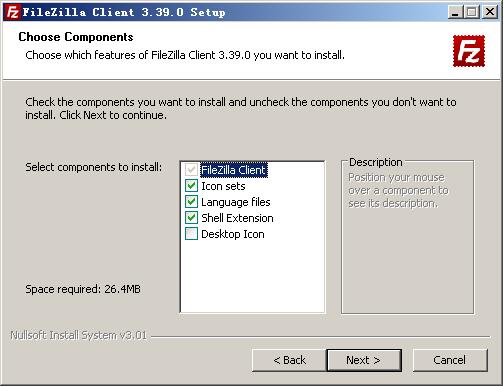This screenshot has width=503, height=386.
Task: Click the greyed FileZilla Client checkbox
Action: tap(191, 170)
